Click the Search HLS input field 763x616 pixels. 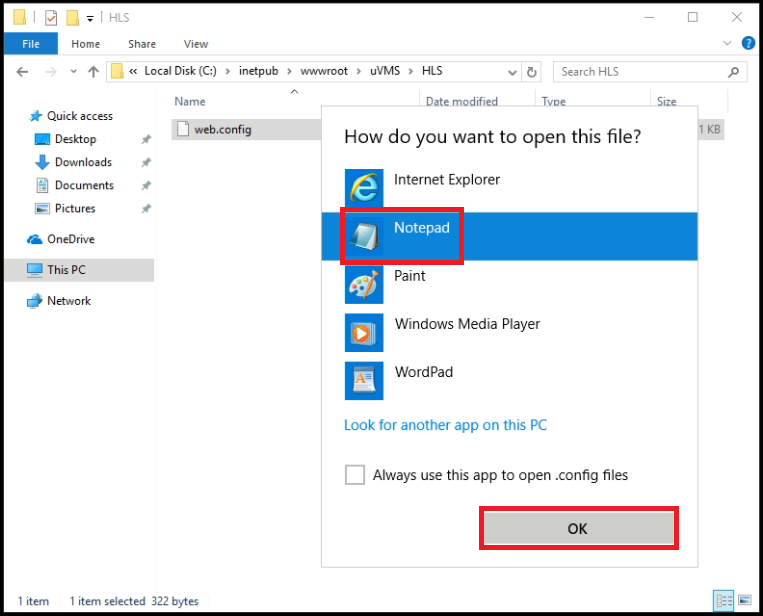tap(640, 72)
